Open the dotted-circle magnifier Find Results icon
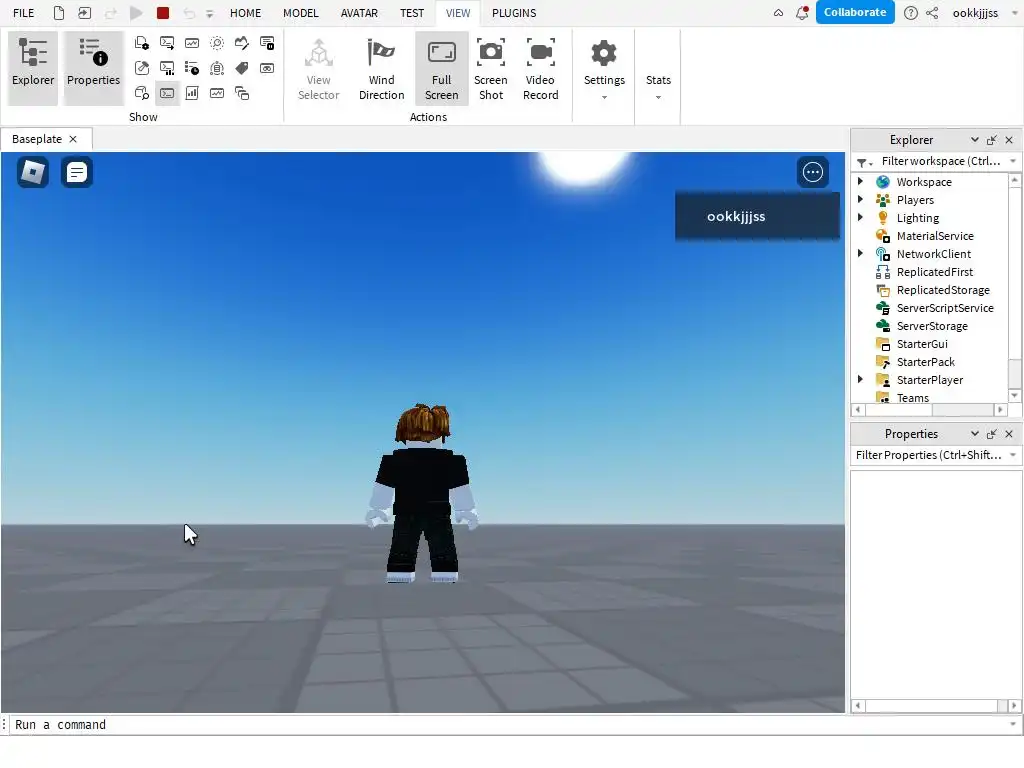The height and width of the screenshot is (768, 1024). point(217,43)
